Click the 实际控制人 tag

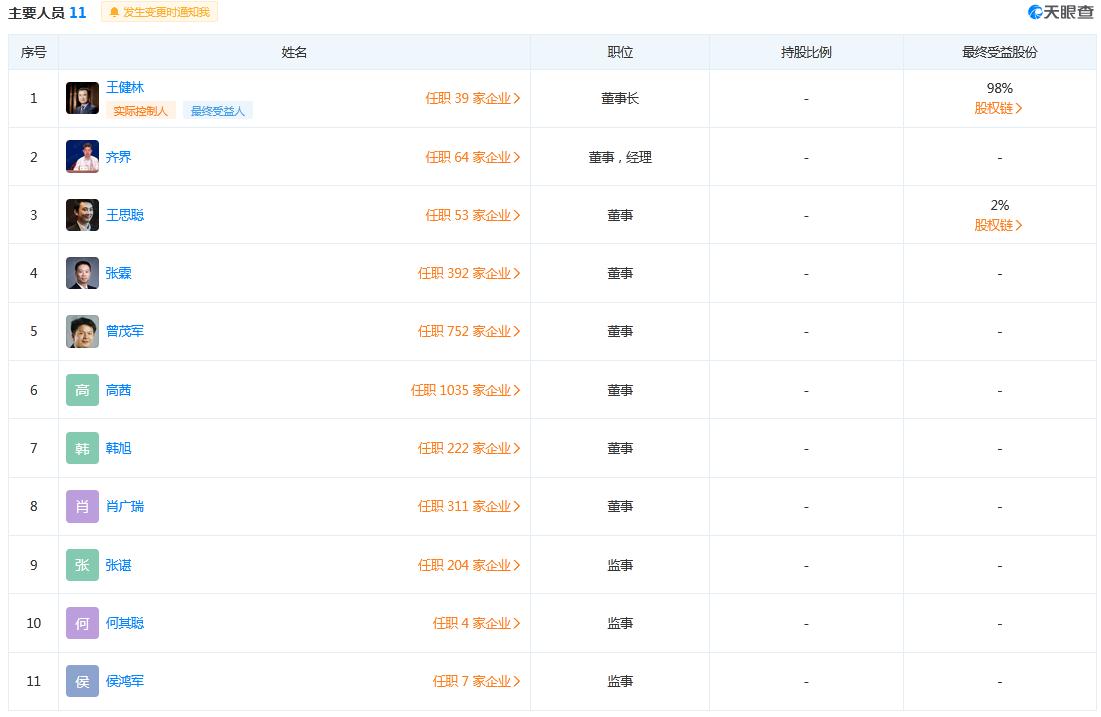[140, 111]
